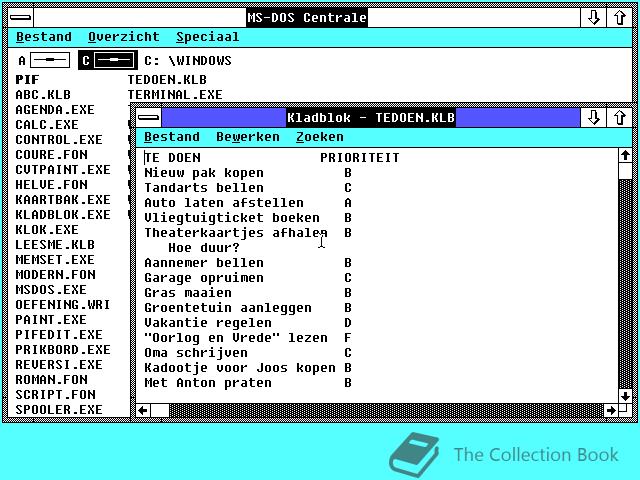Select PIFEDIT.EXE in file list

[59, 335]
